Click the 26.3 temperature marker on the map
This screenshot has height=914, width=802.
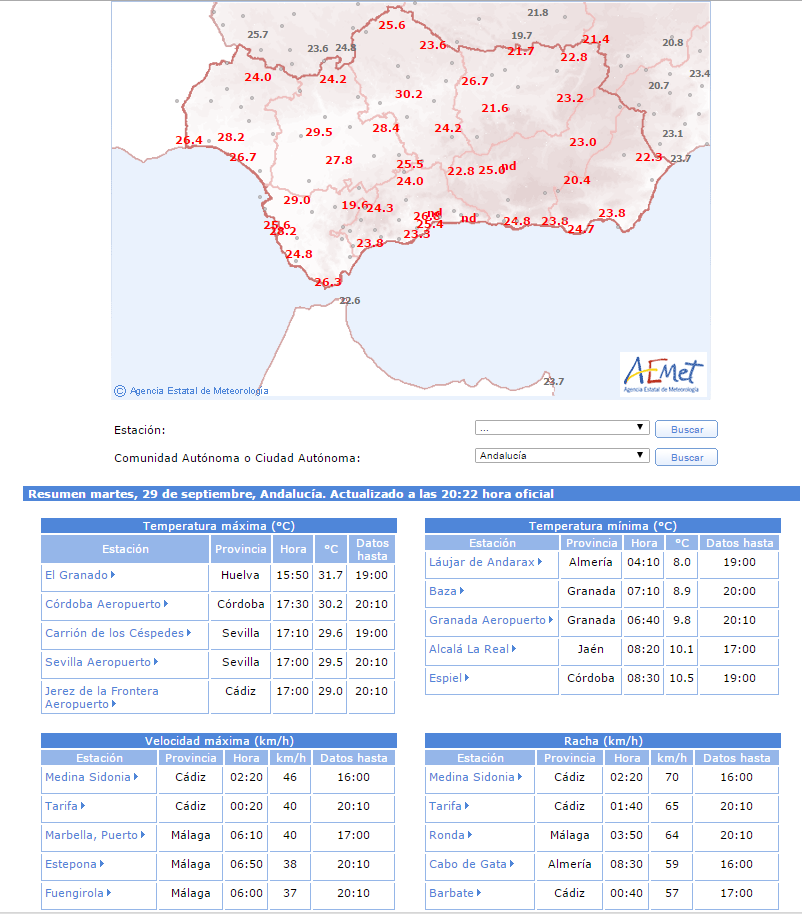[328, 282]
